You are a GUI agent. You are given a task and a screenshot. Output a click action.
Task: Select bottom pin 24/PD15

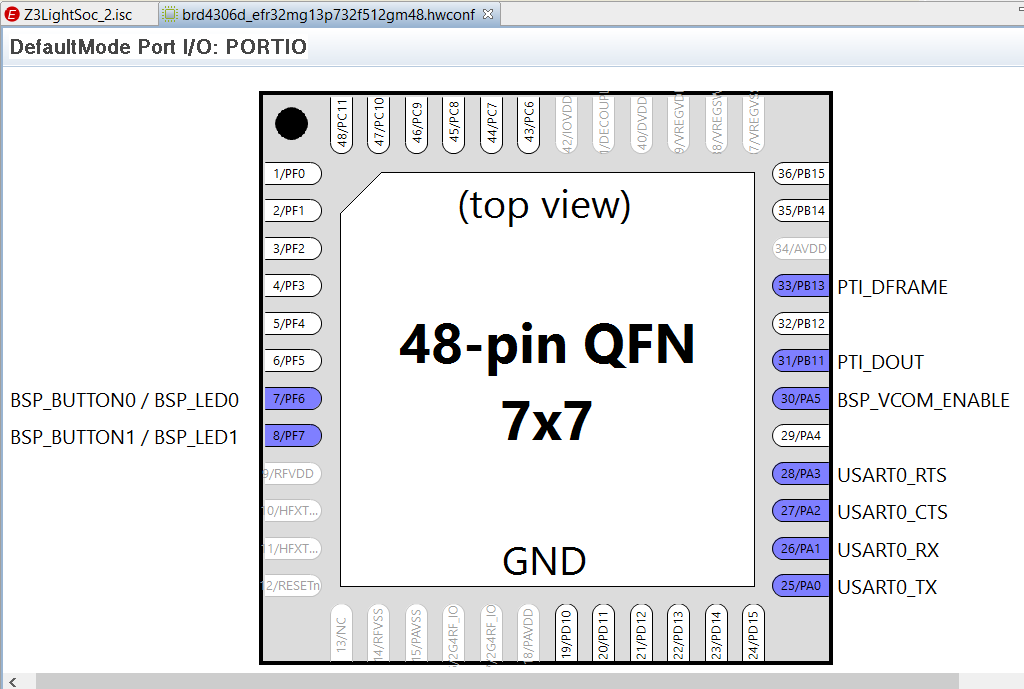[x=754, y=633]
